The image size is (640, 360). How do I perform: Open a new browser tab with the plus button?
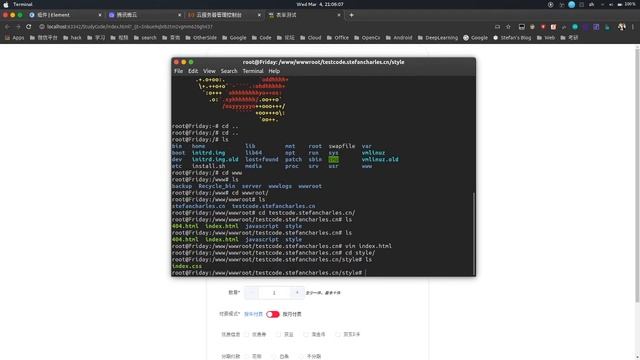tap(351, 15)
